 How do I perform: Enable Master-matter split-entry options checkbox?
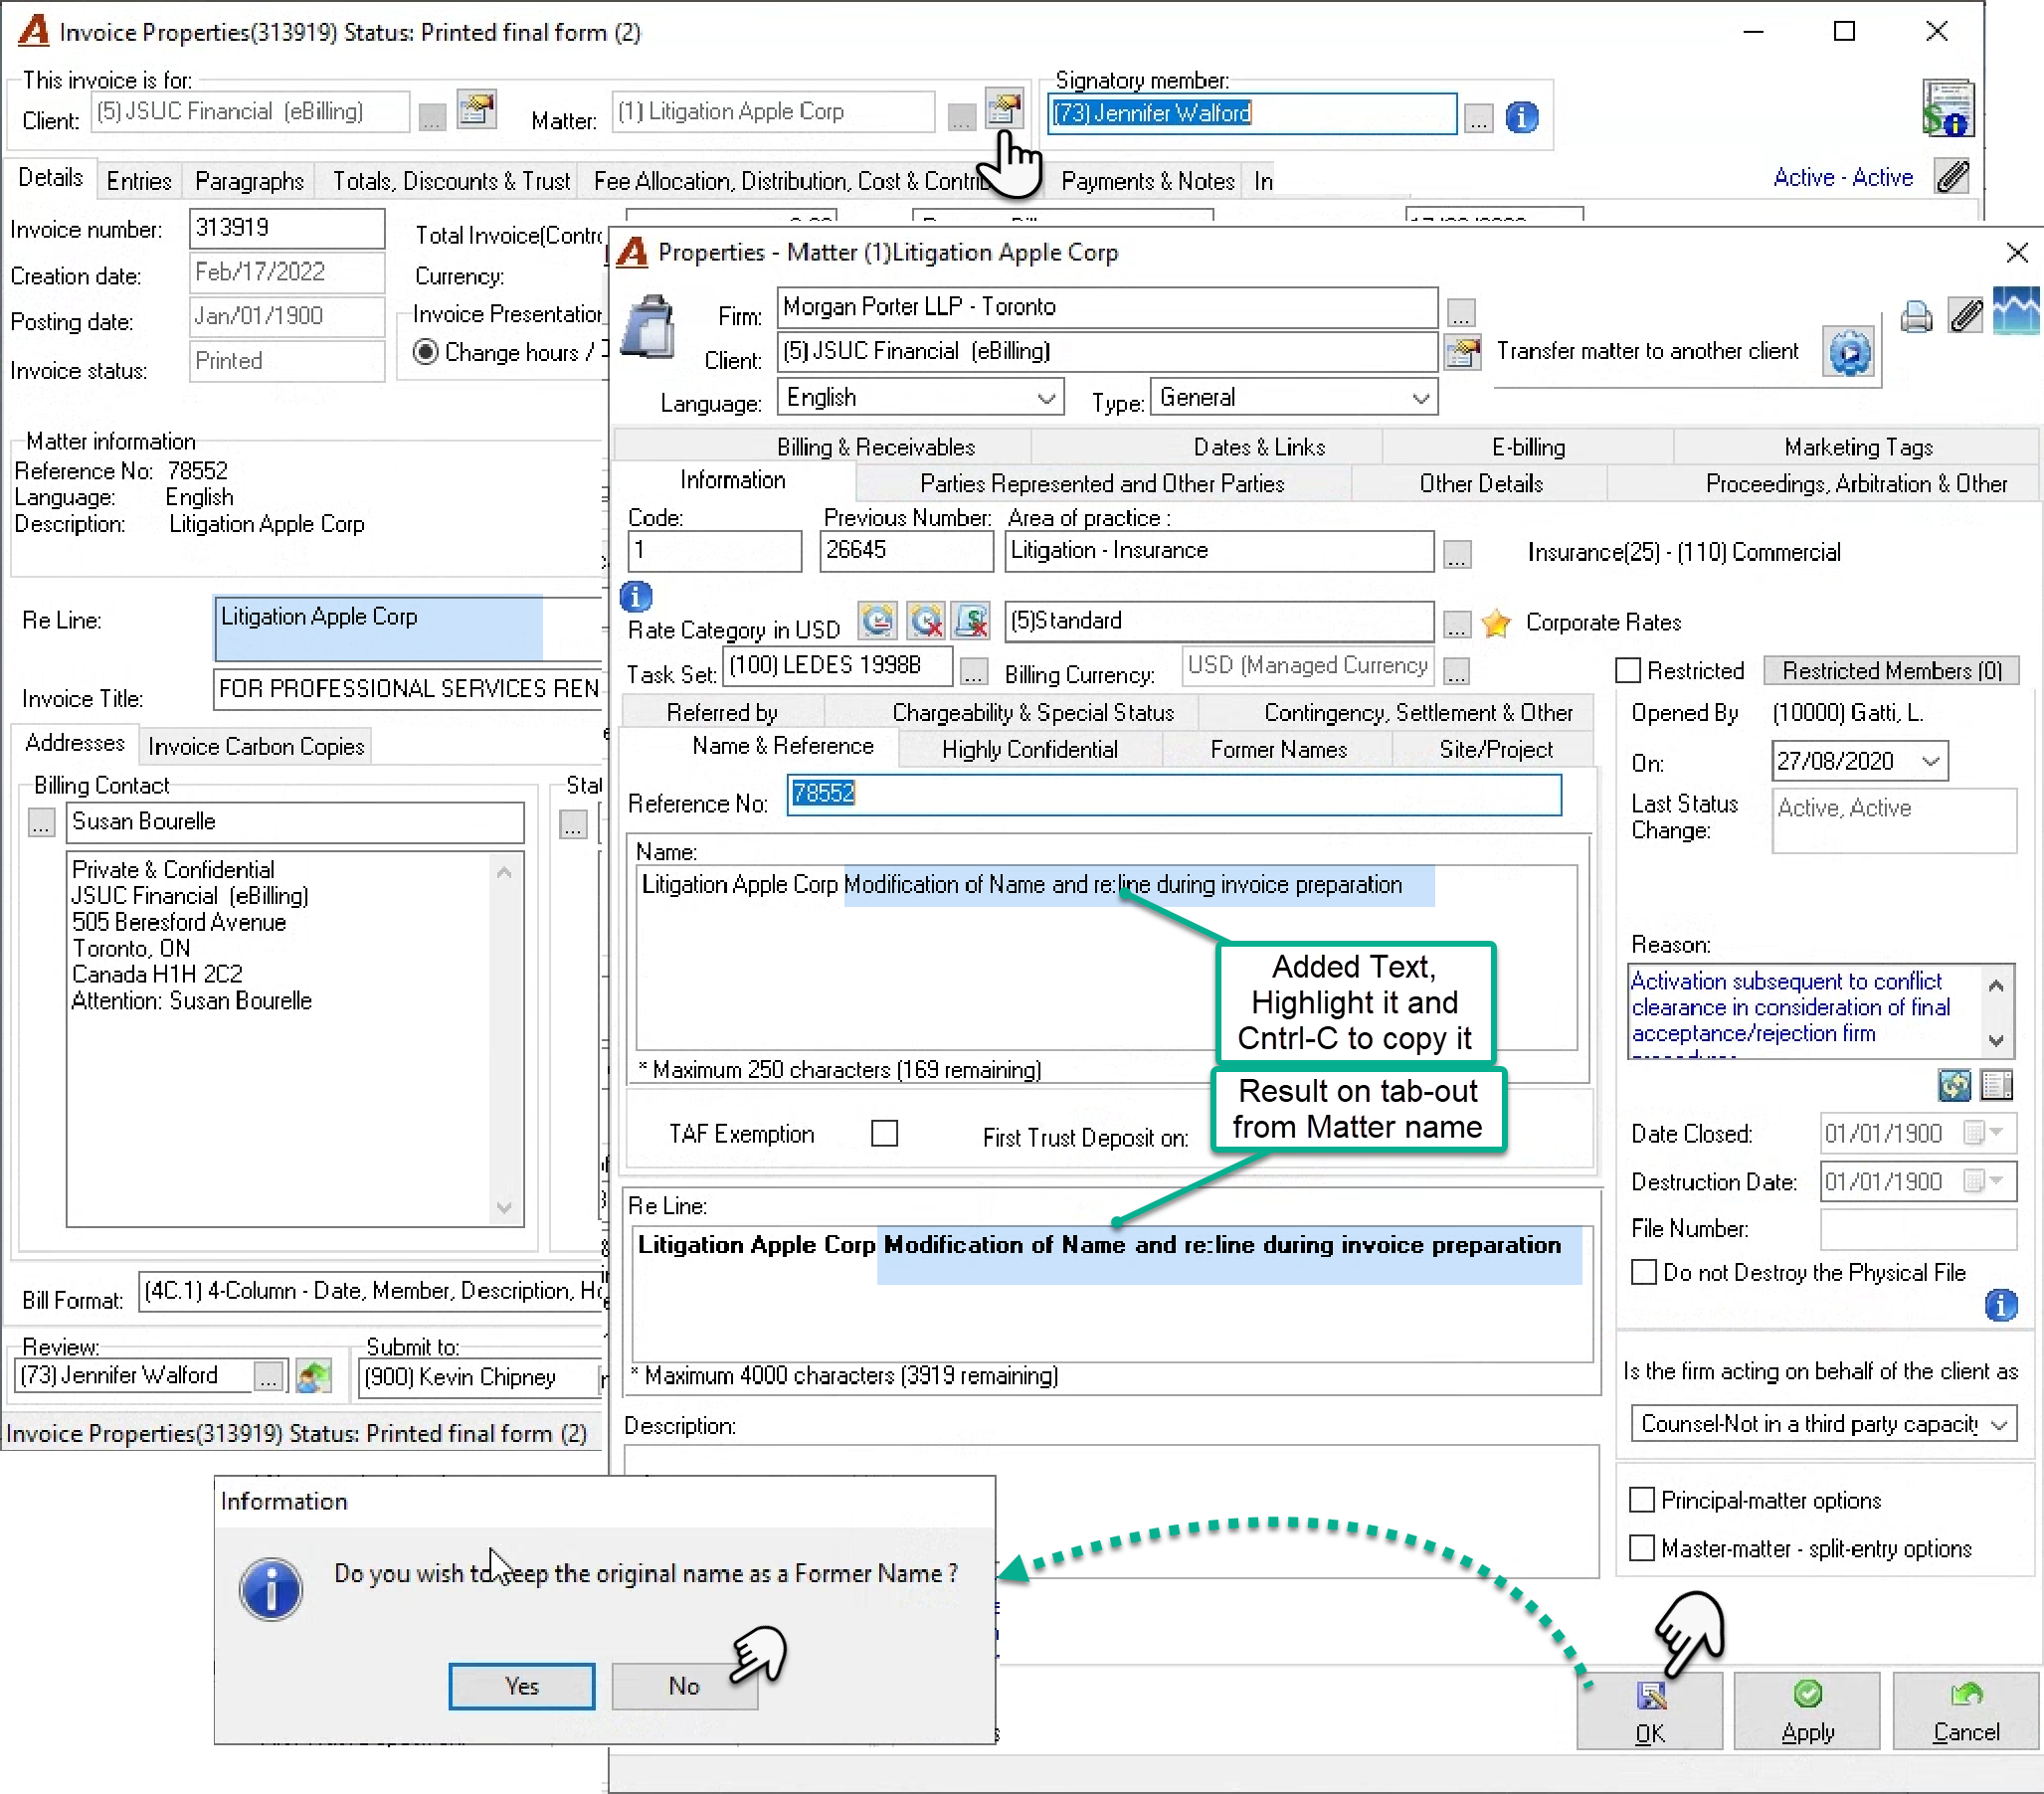1641,1548
